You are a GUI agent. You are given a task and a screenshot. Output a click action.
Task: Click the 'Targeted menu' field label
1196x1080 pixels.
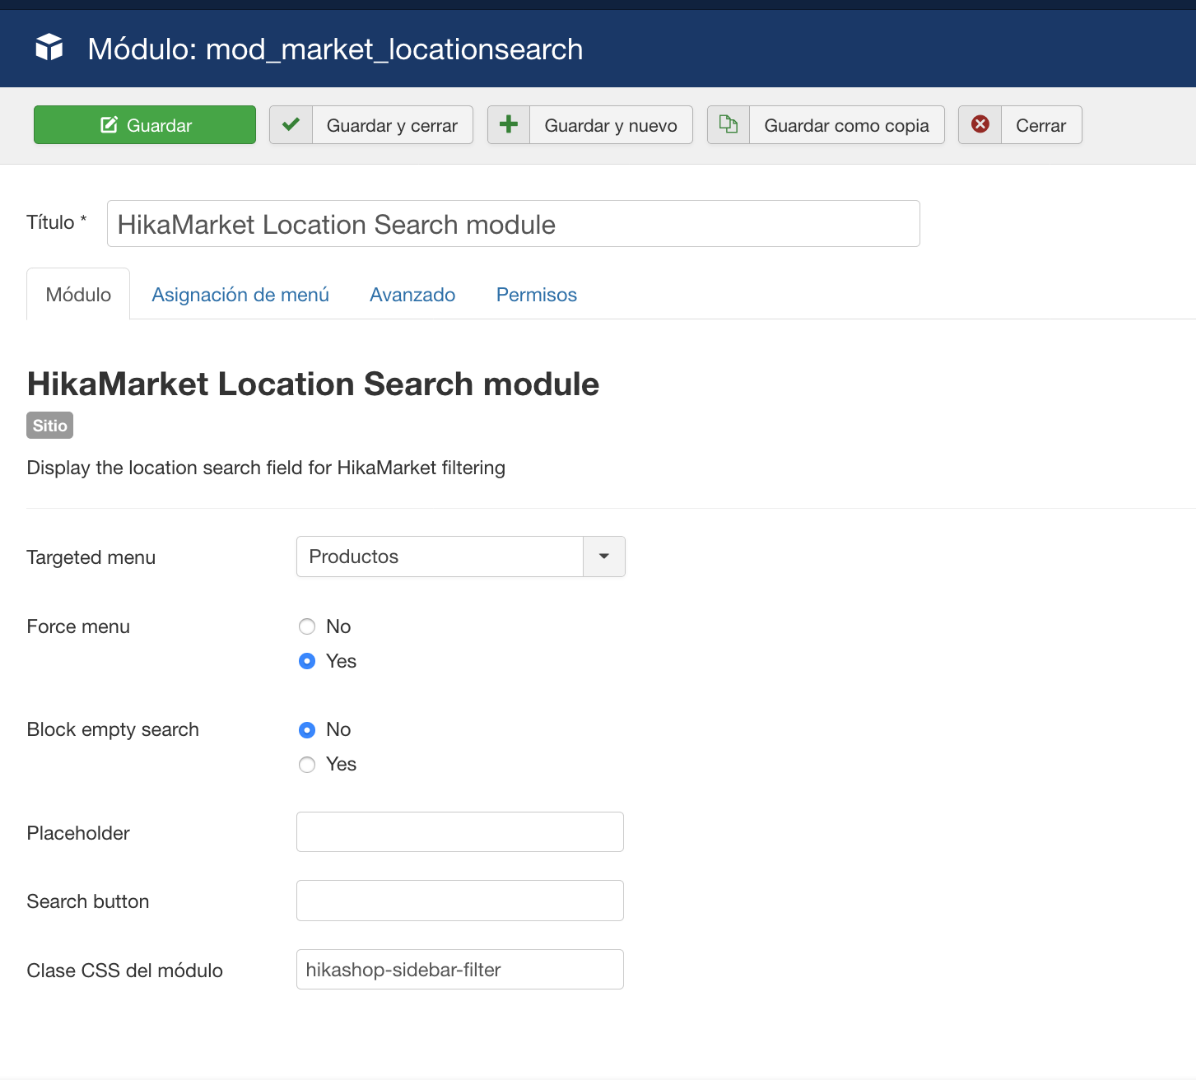pos(91,558)
